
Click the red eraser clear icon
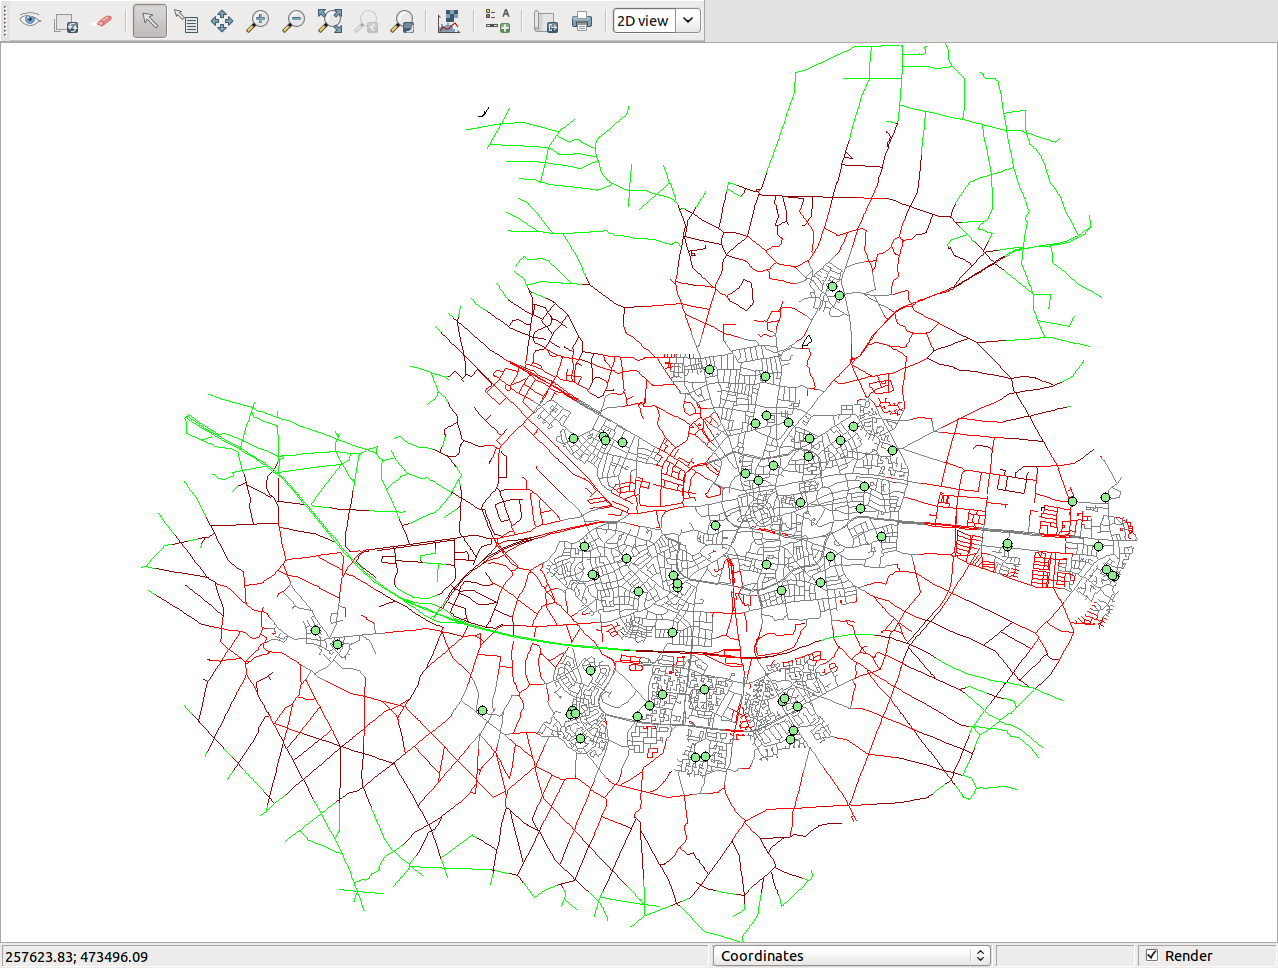point(102,21)
